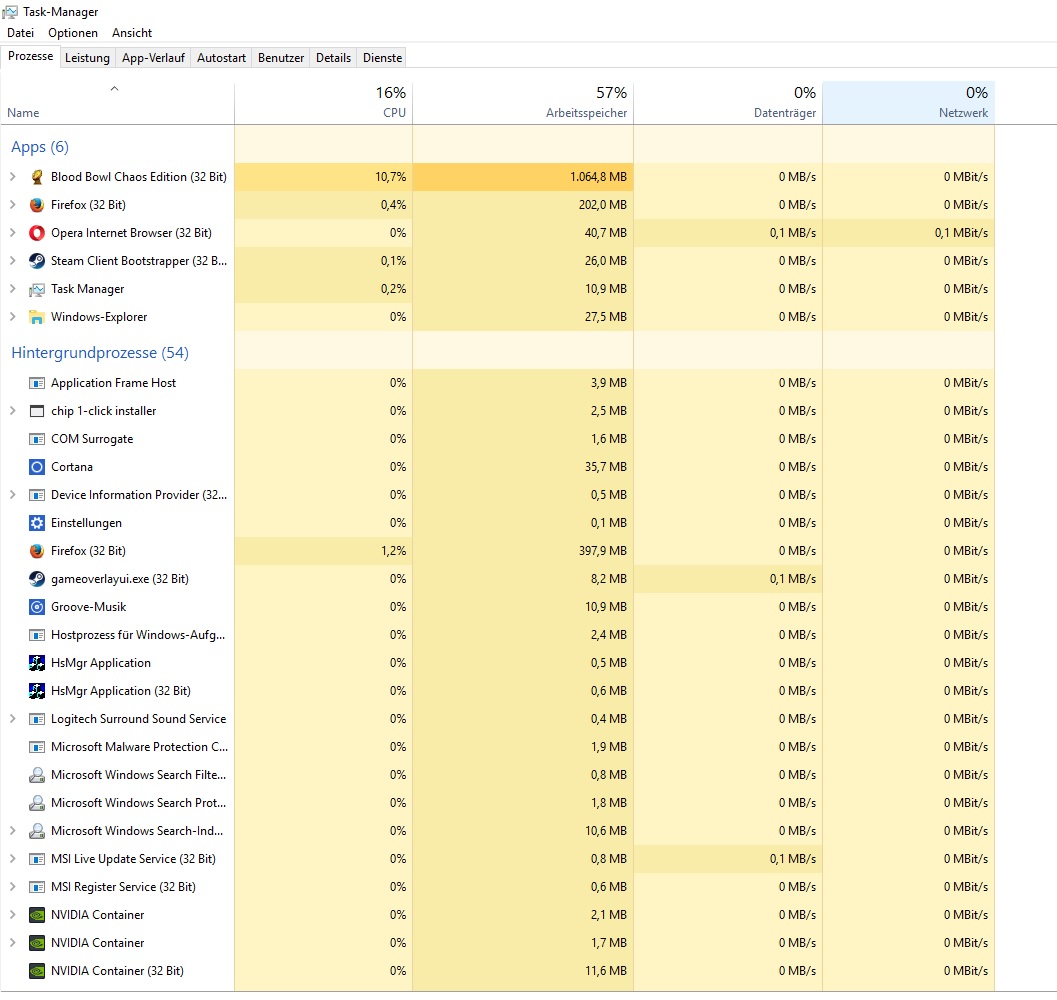
Task: Click the Application Frame Host icon
Action: pyautogui.click(x=37, y=383)
